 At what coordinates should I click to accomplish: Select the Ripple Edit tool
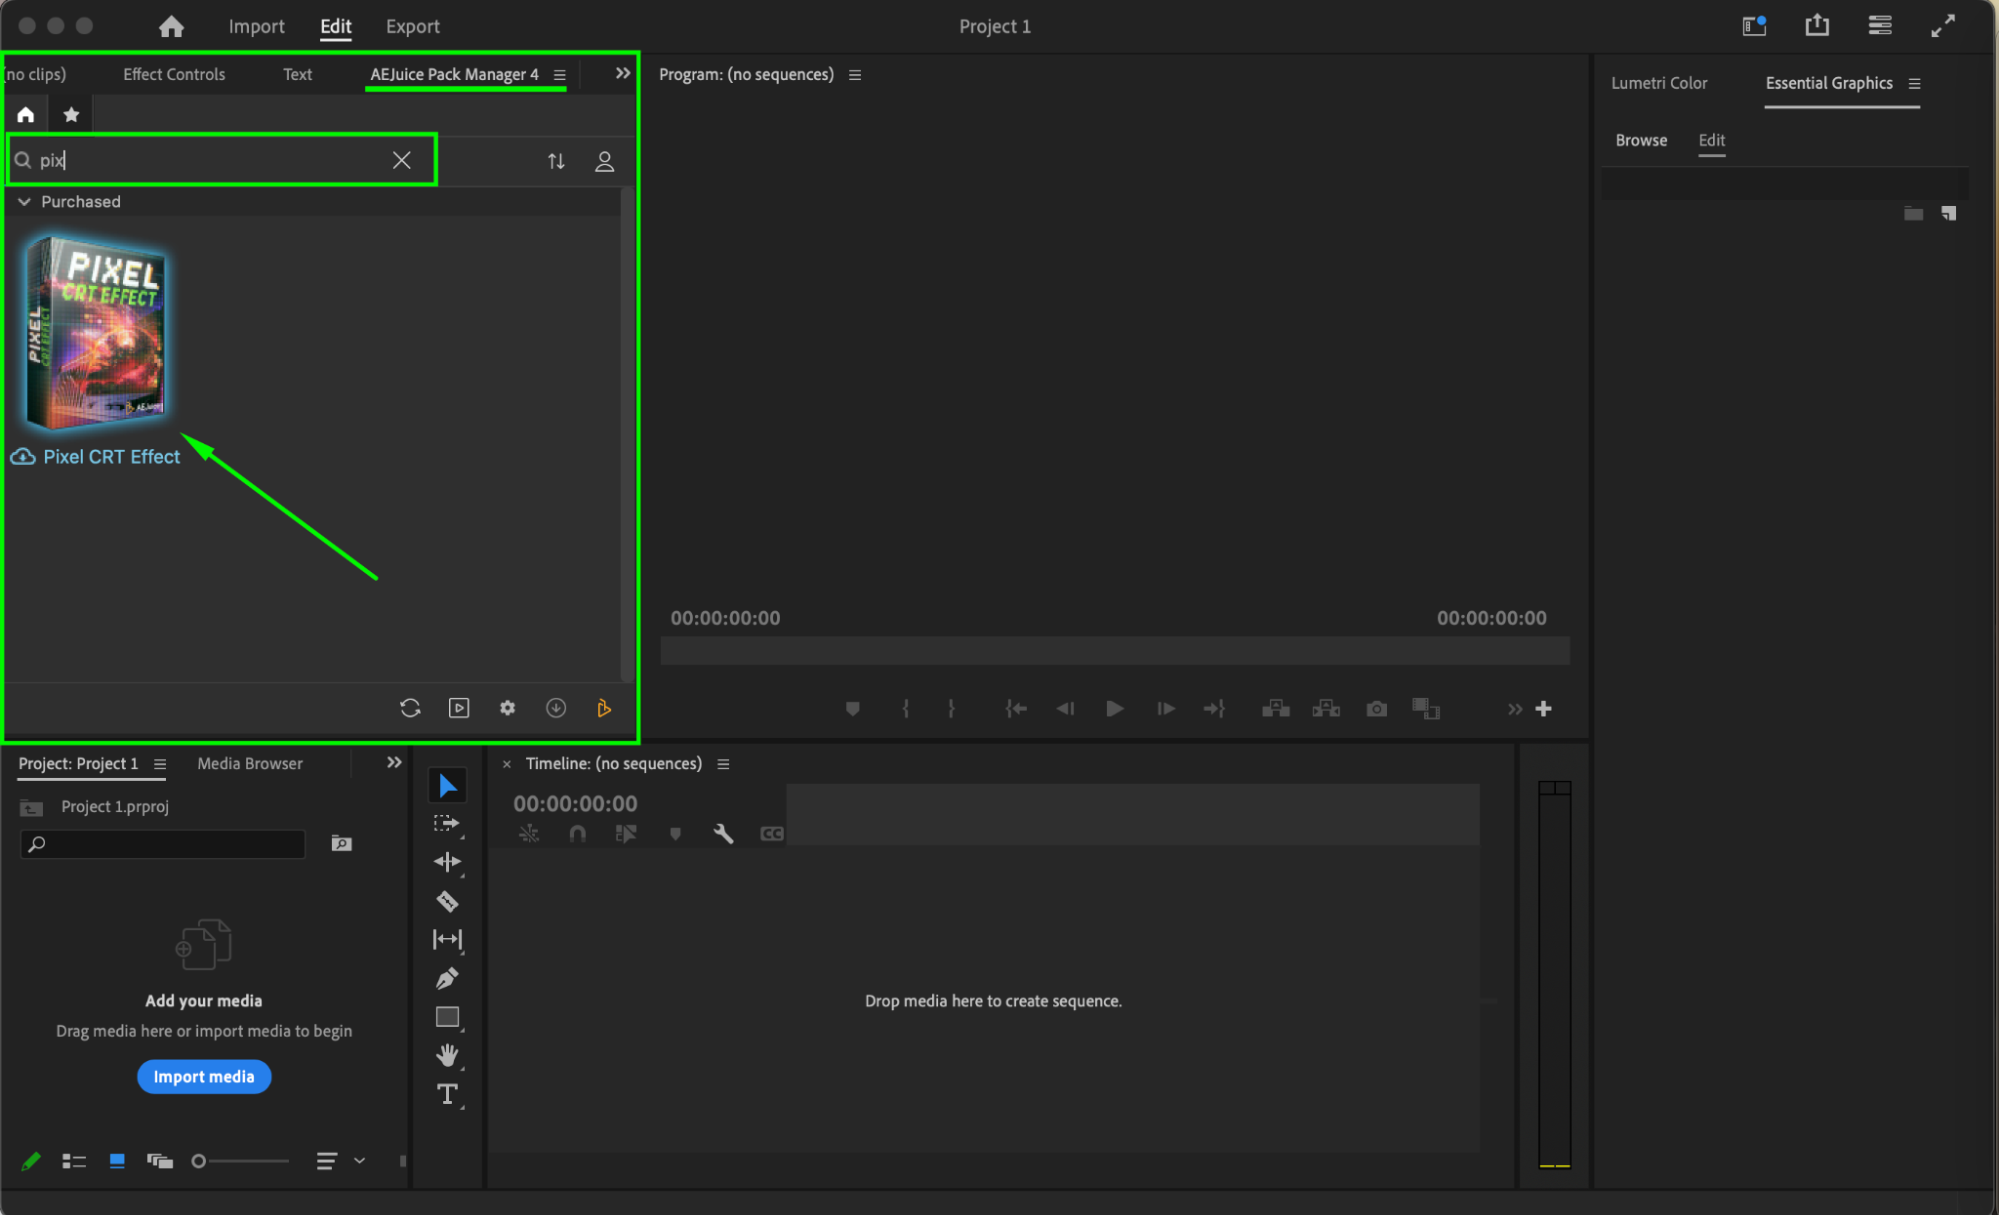pos(447,862)
